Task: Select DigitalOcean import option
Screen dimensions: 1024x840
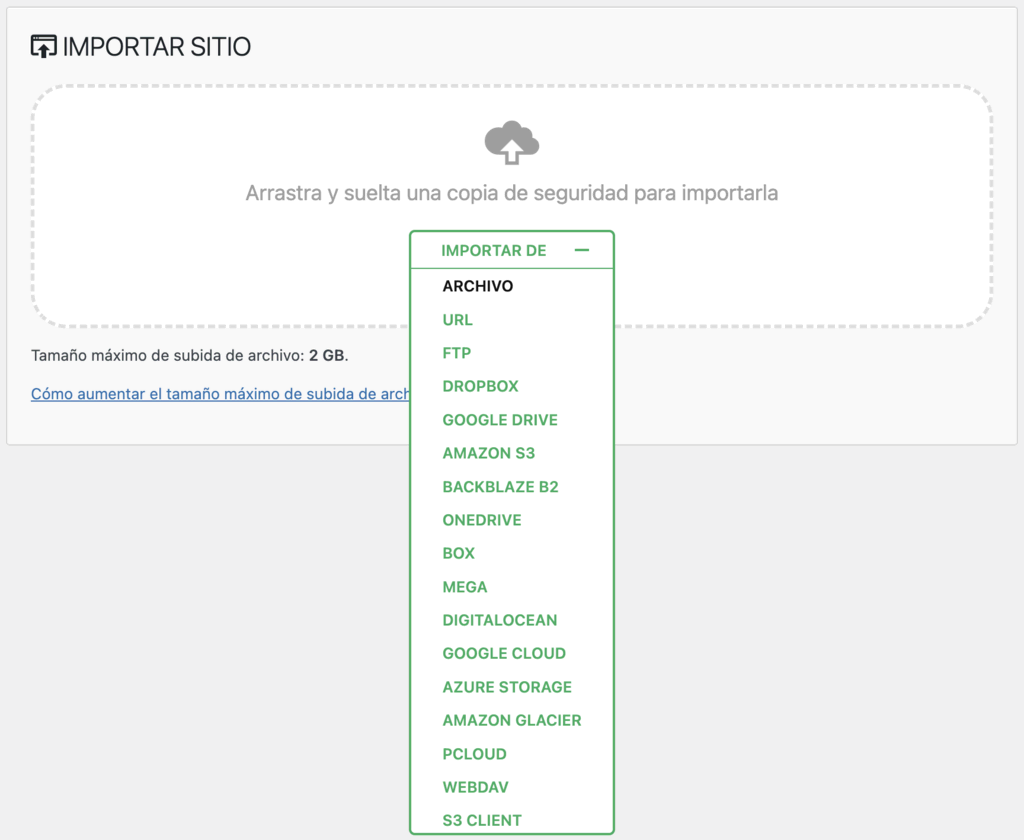Action: click(x=499, y=620)
